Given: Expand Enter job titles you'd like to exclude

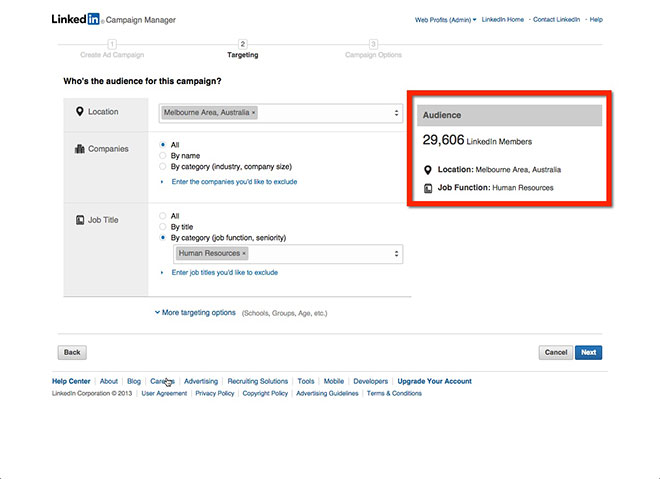Looking at the screenshot, I should 224,272.
